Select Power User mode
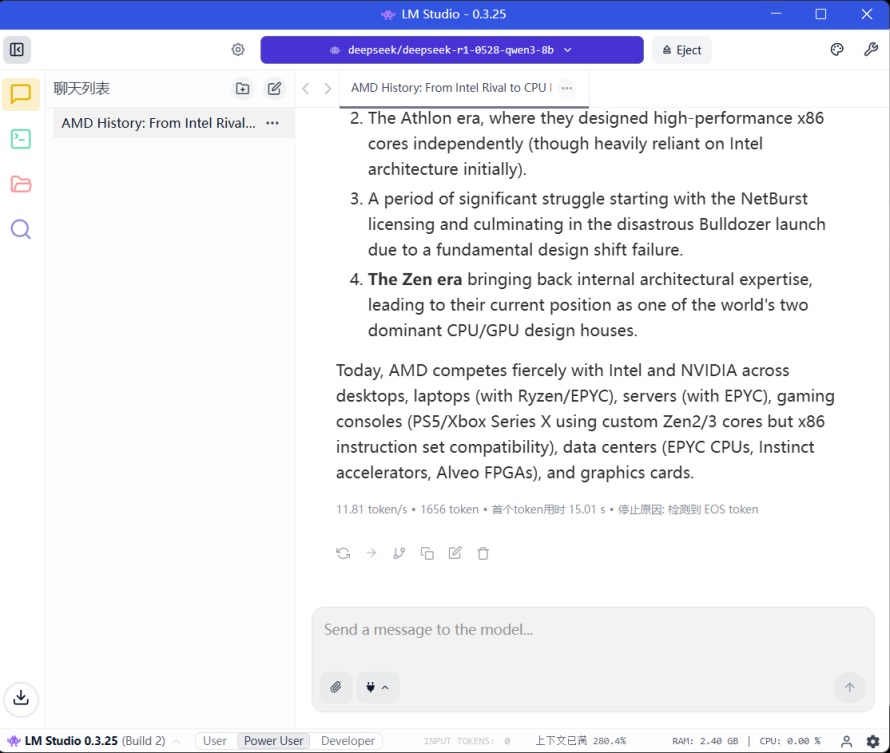890x753 pixels. (x=273, y=741)
